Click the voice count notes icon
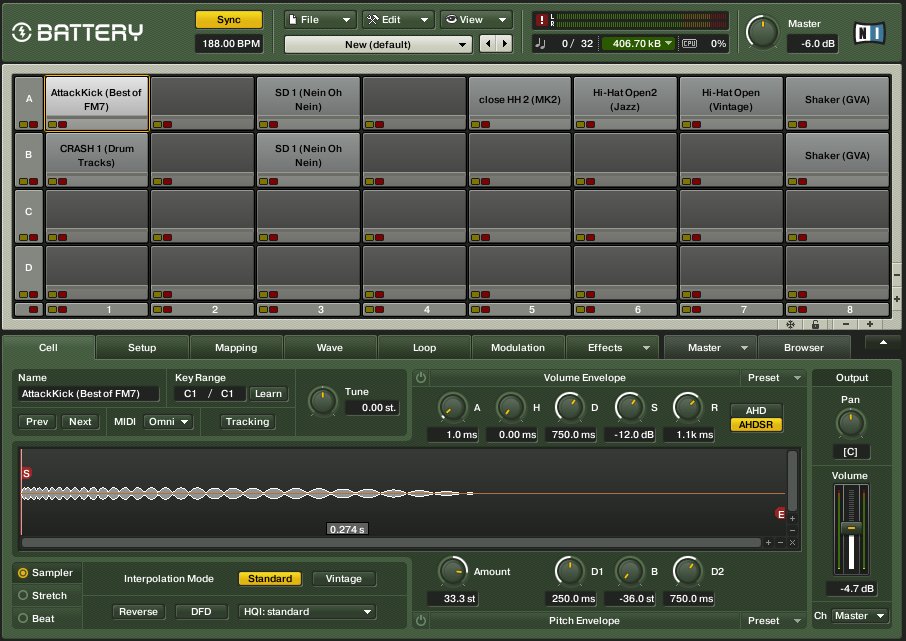The image size is (906, 641). pos(540,43)
